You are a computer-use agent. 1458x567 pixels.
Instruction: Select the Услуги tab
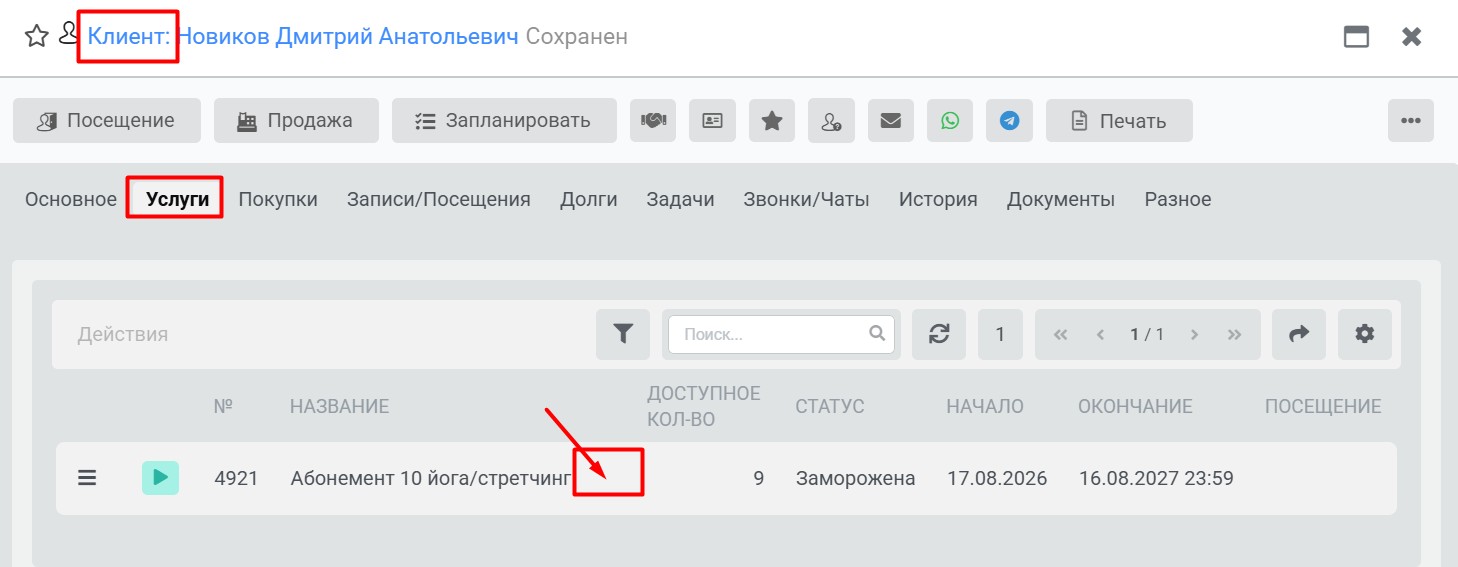click(x=177, y=199)
